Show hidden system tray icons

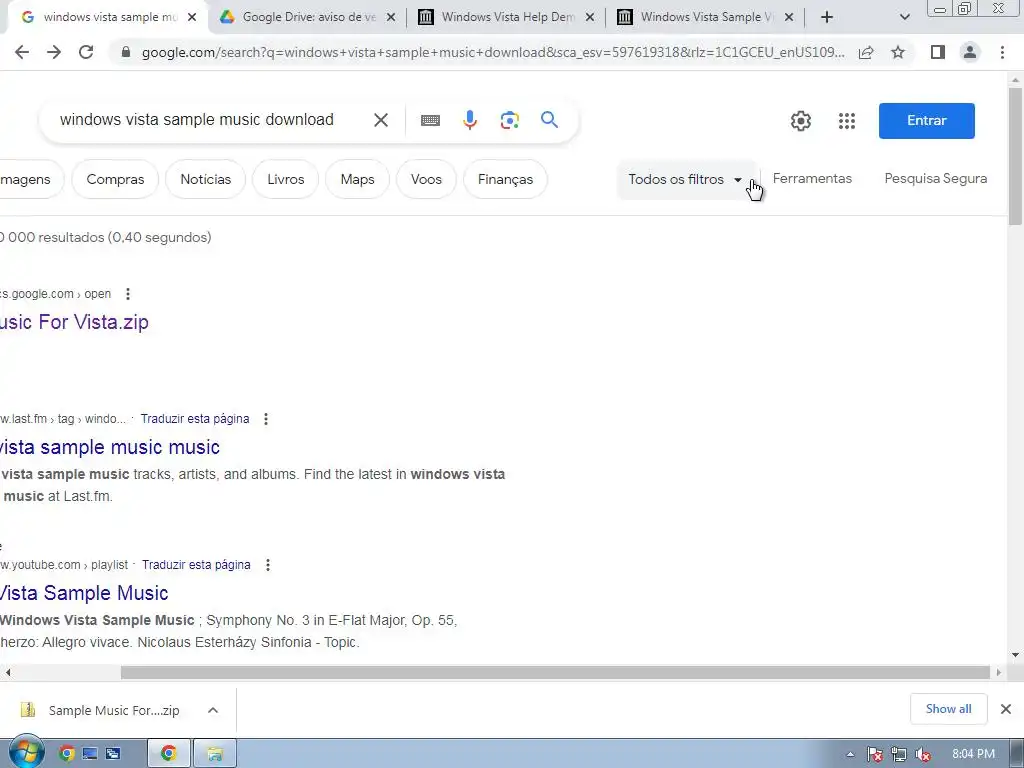(850, 754)
